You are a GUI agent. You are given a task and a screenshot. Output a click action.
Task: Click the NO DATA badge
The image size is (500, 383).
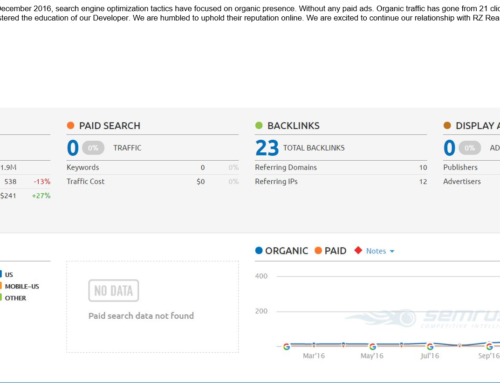[x=113, y=291]
